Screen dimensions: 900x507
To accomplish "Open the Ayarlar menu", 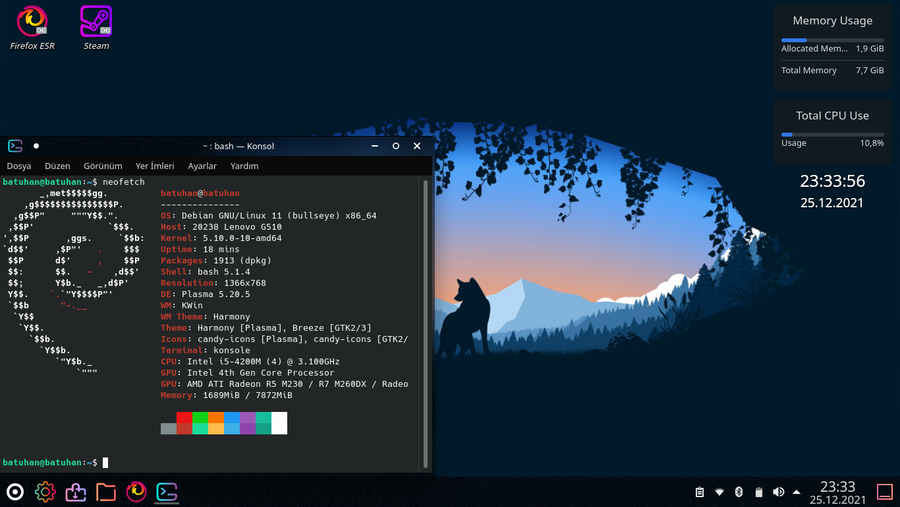I will 202,166.
